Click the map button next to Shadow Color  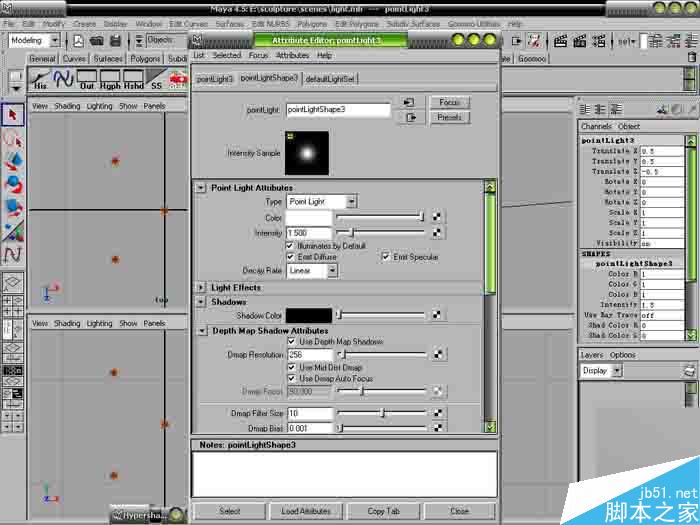coord(437,315)
